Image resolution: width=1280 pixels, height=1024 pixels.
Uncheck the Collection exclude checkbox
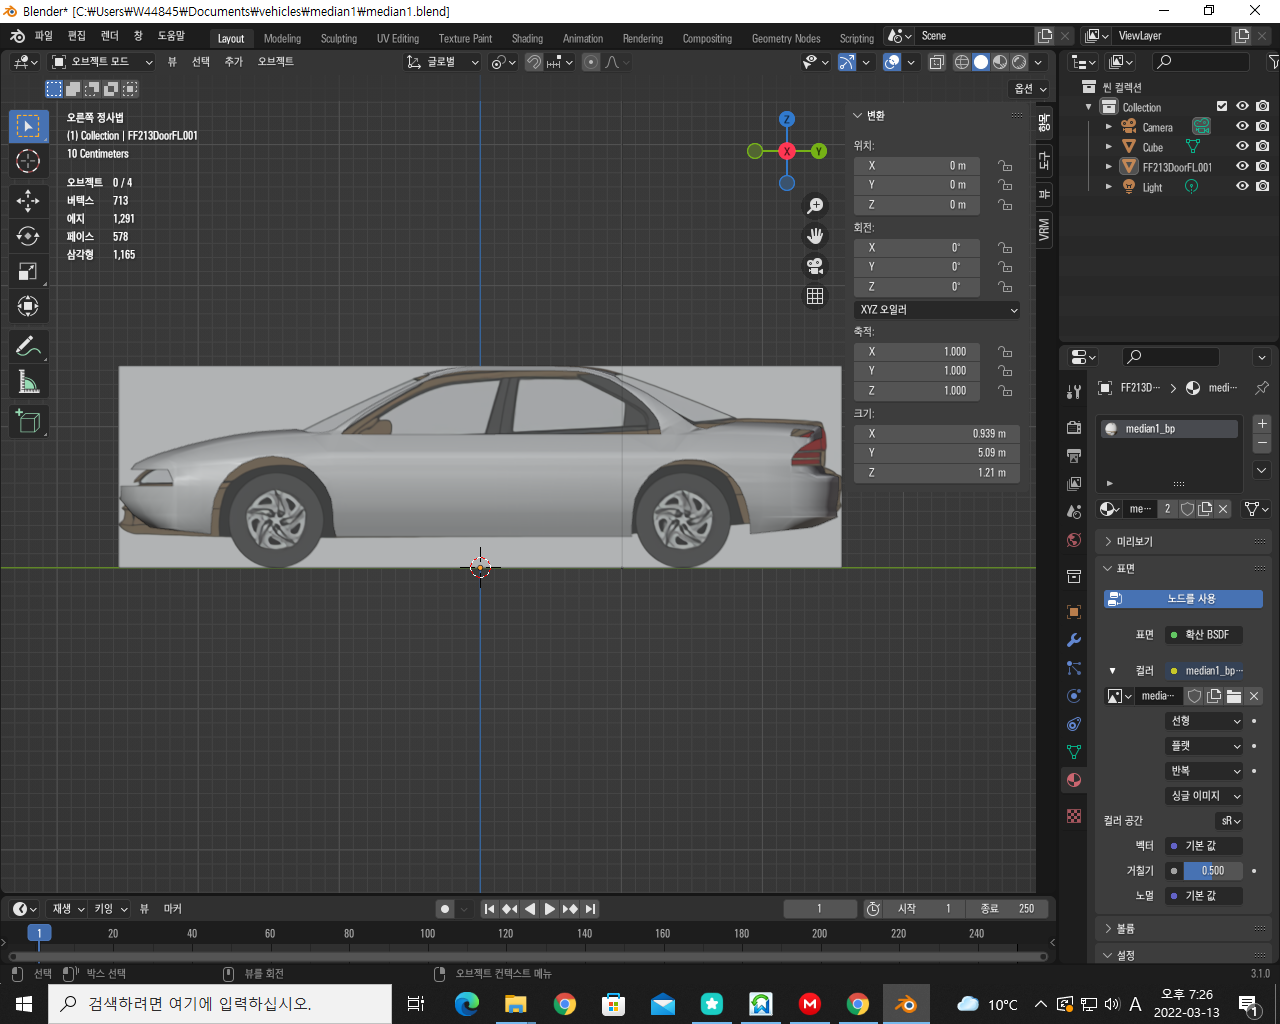click(x=1221, y=107)
